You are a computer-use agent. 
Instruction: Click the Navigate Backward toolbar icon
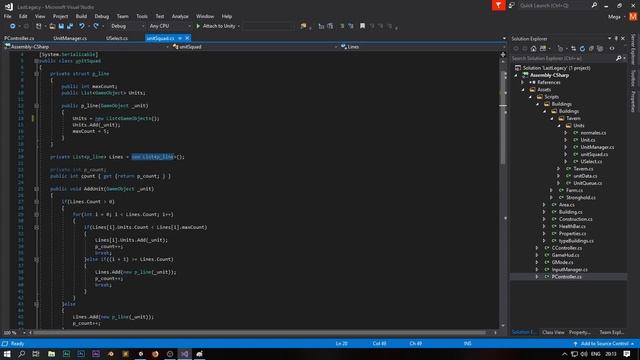pyautogui.click(x=13, y=26)
